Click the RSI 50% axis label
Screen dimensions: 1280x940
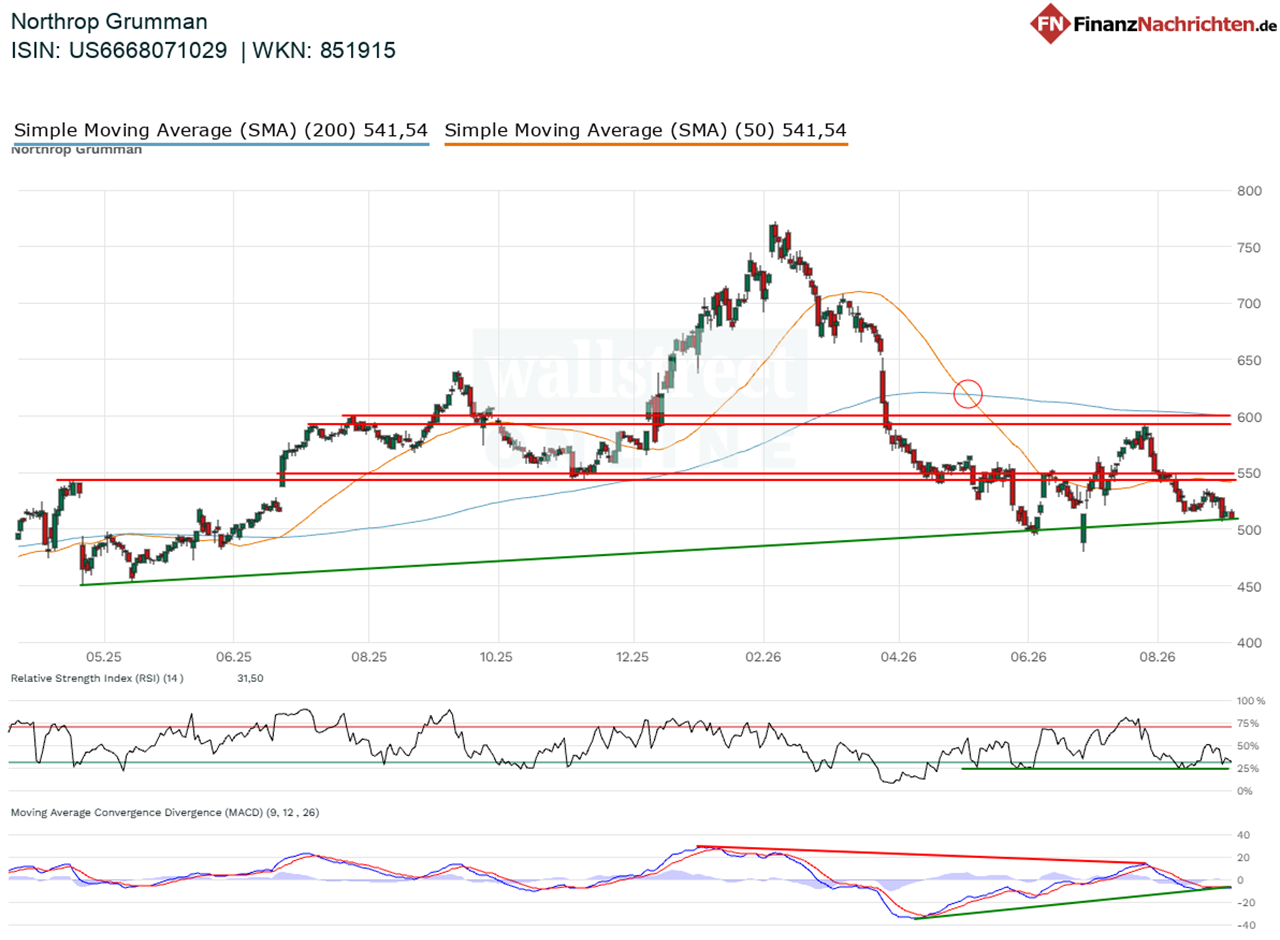(1249, 746)
